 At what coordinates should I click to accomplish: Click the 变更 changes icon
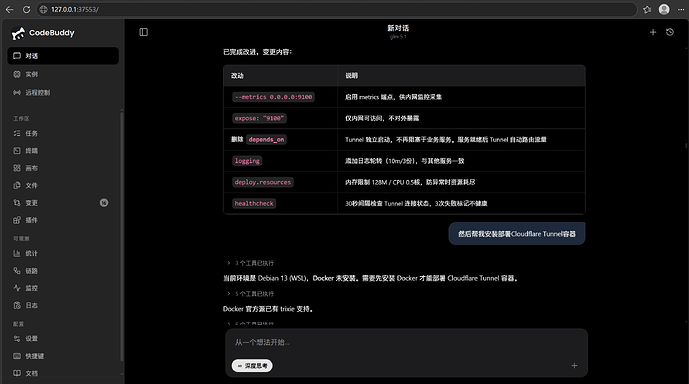(17, 203)
